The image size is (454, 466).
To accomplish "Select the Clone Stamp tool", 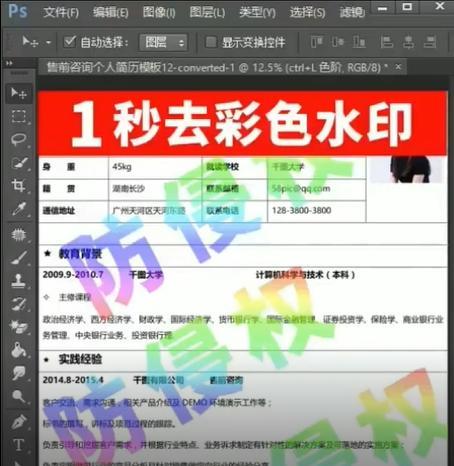I will [19, 281].
